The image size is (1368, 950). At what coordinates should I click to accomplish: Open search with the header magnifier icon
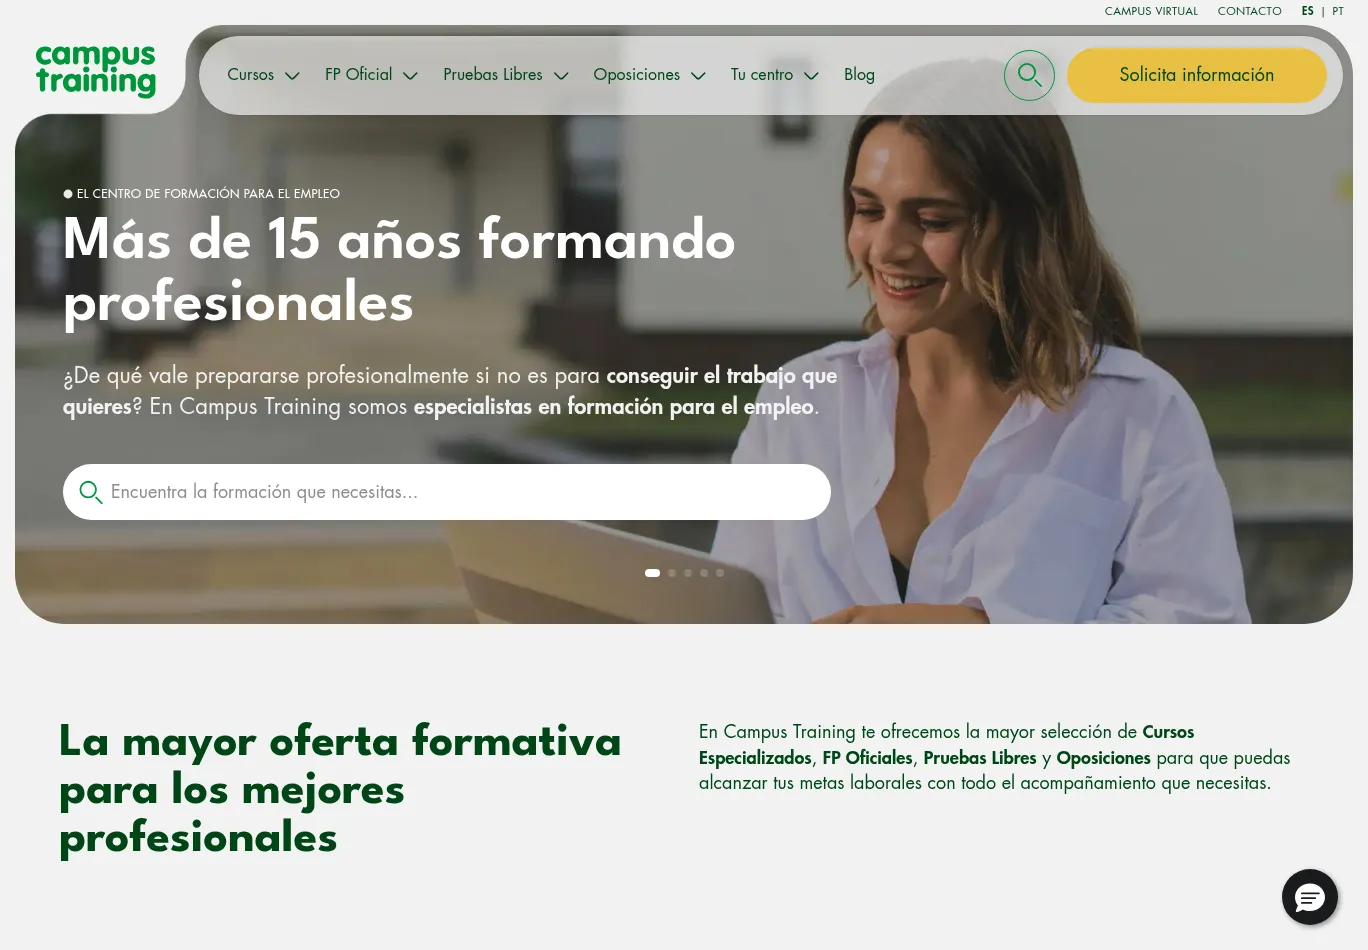pyautogui.click(x=1029, y=75)
